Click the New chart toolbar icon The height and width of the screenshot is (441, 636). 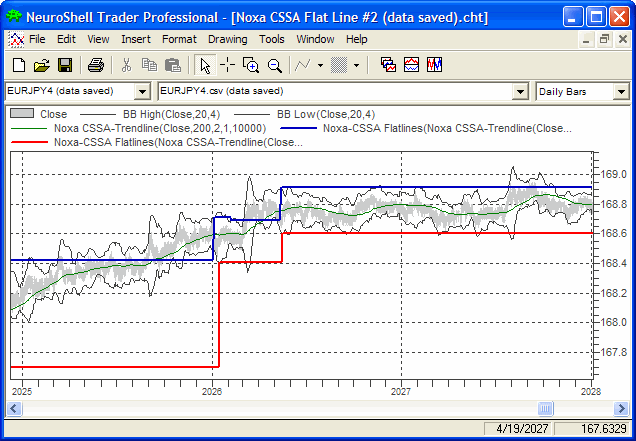(19, 65)
